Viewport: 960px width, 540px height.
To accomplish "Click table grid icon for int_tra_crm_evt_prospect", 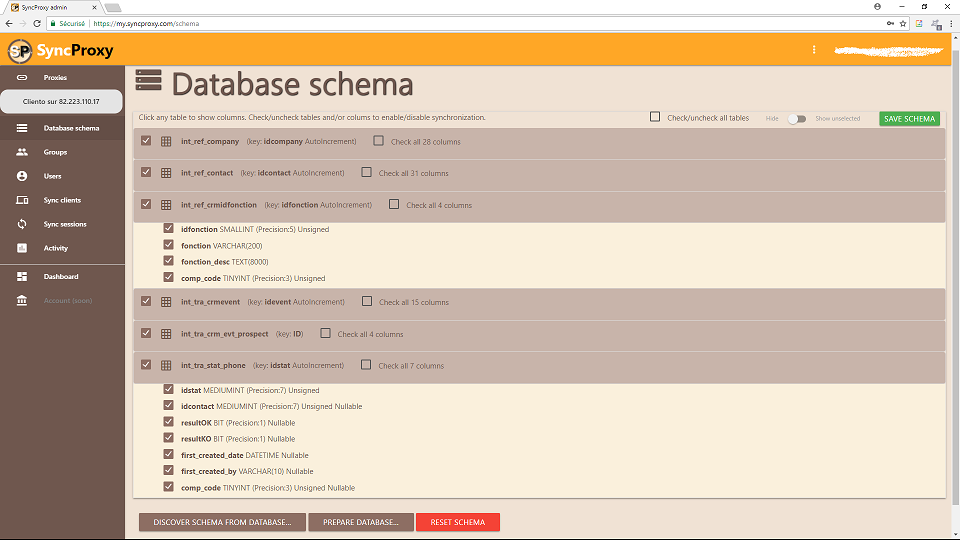I will (166, 334).
